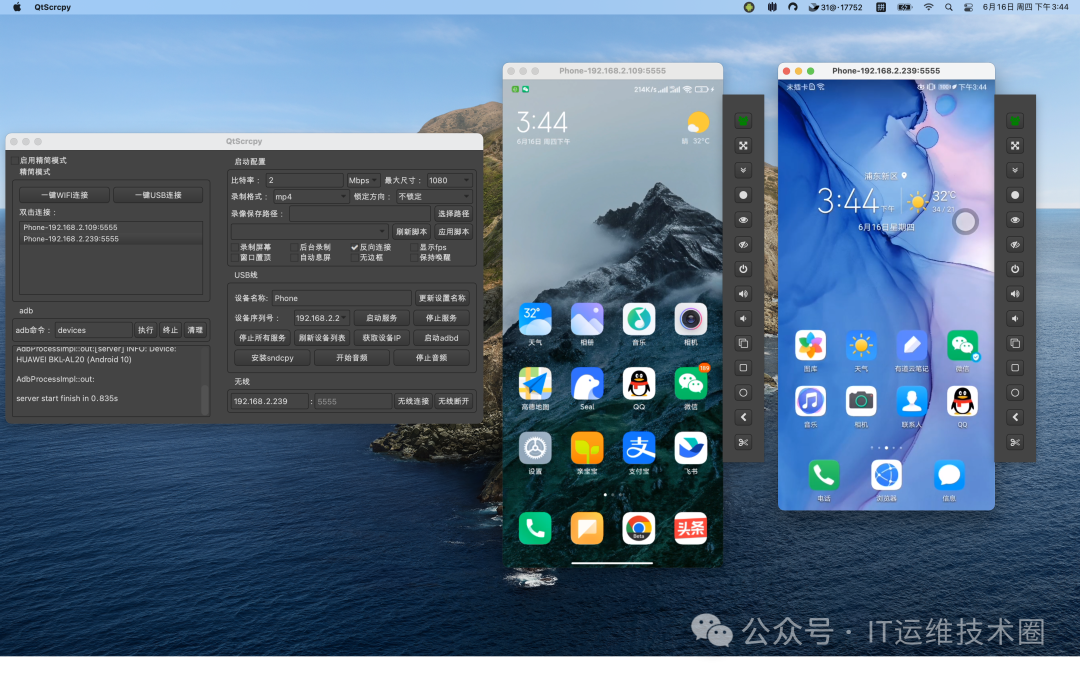Click expand-notification chevron icon in 192.168.2.109 toolbar
Image resolution: width=1080 pixels, height=675 pixels.
pyautogui.click(x=743, y=170)
